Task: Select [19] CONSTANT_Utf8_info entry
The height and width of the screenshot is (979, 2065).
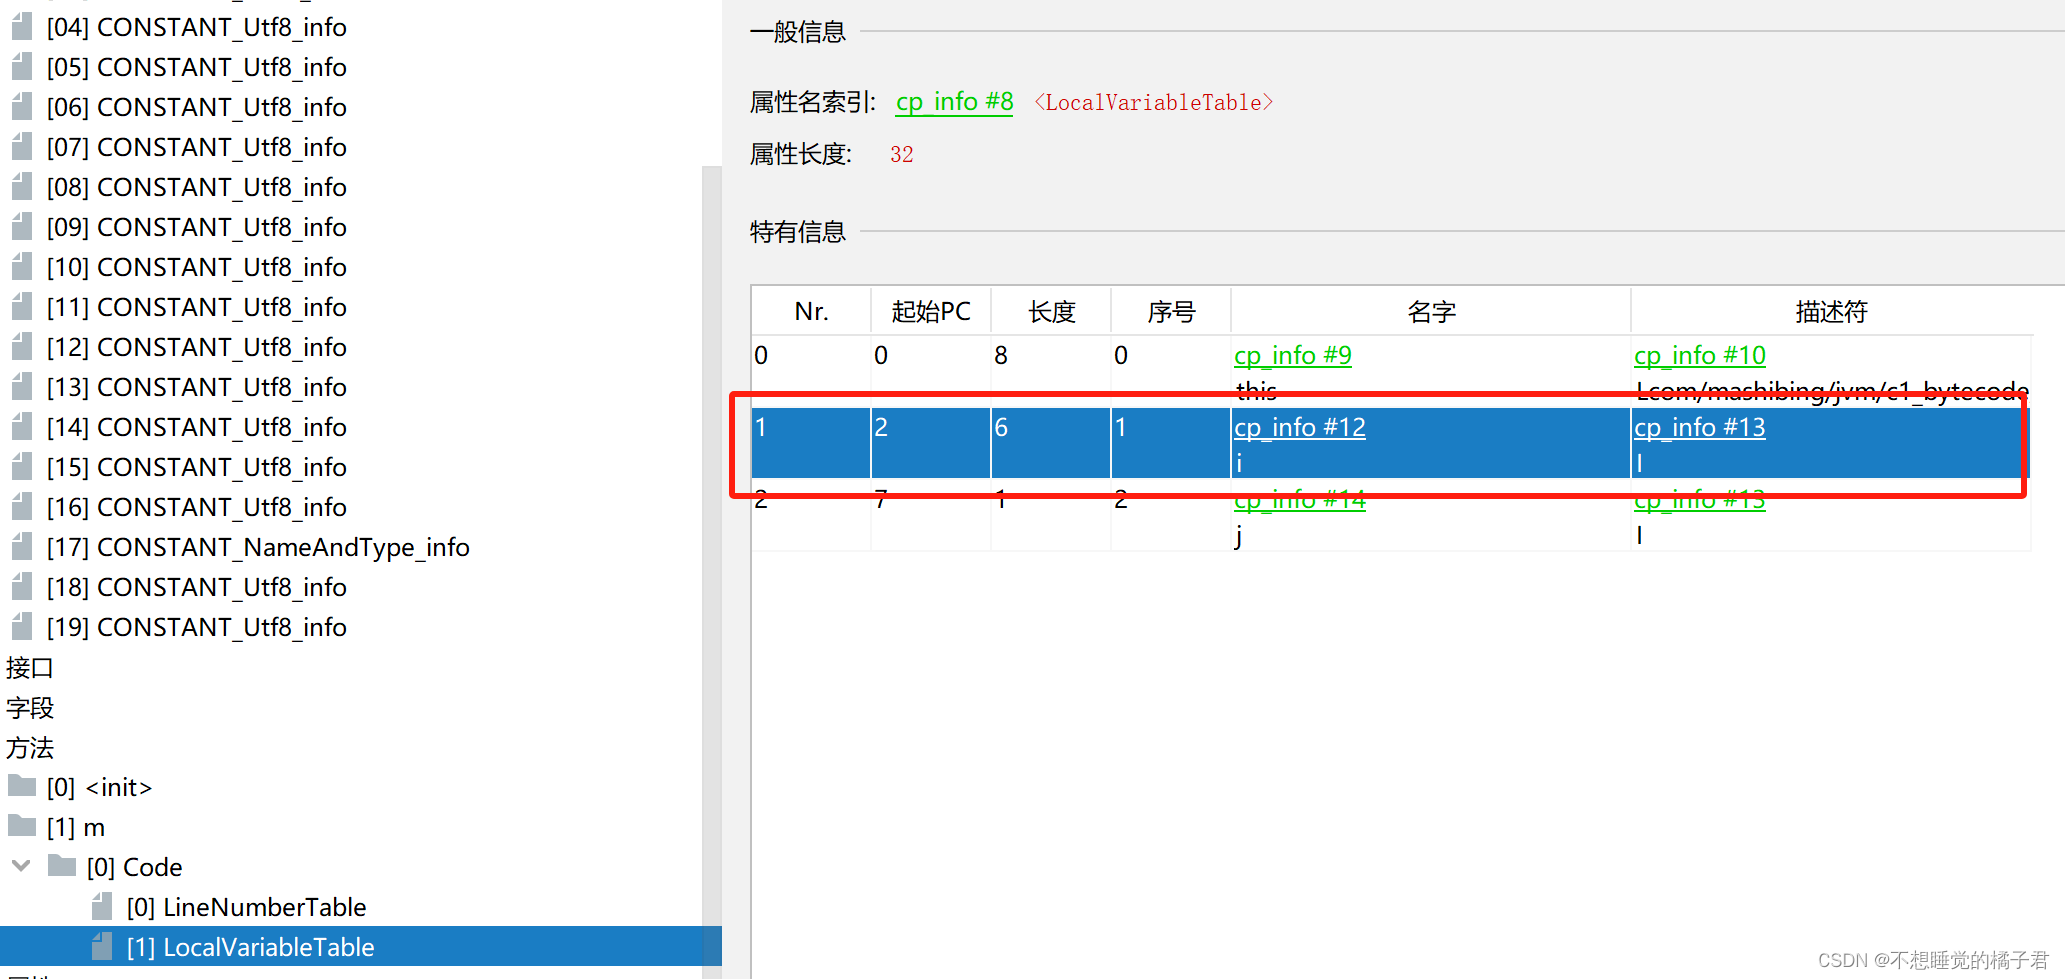Action: (197, 627)
